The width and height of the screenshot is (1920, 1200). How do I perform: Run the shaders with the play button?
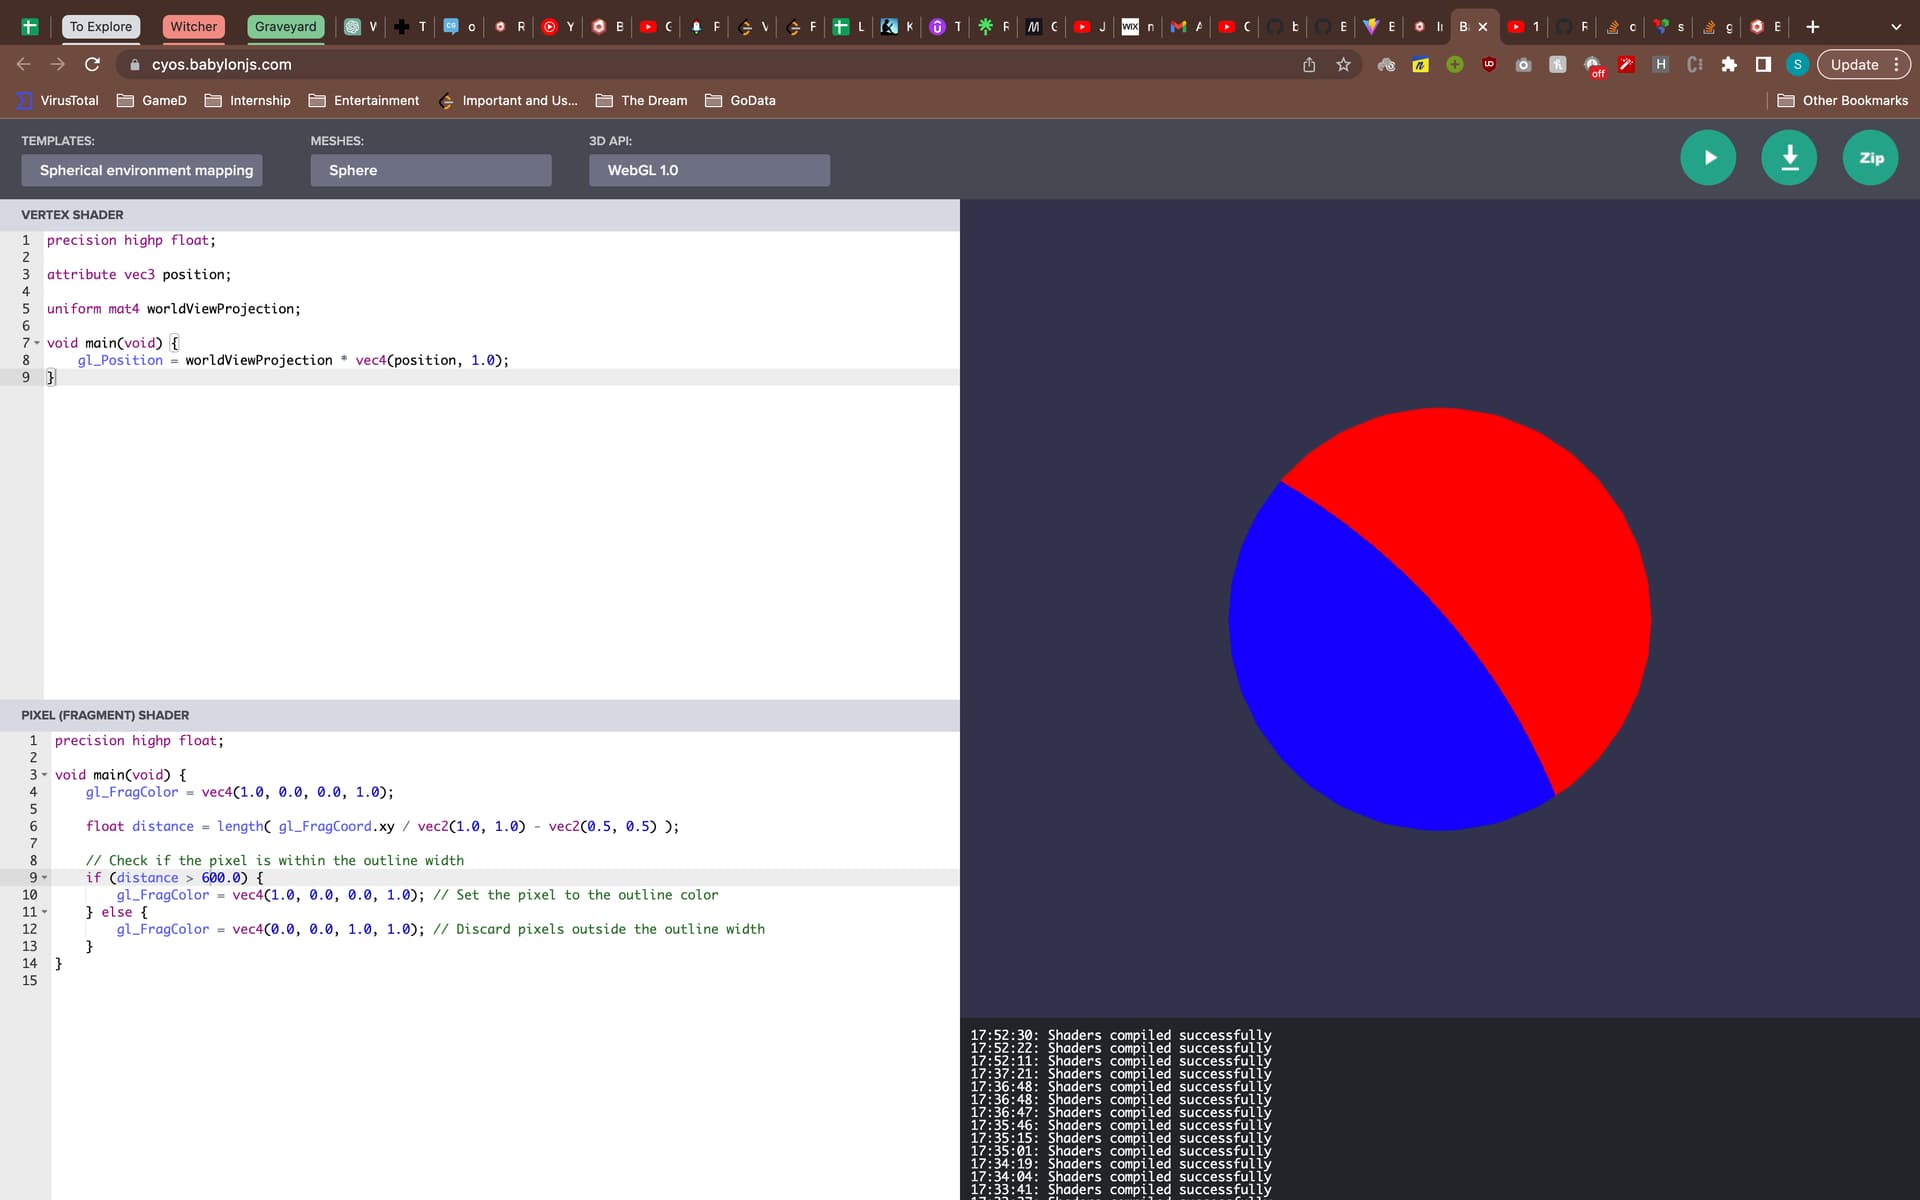[x=1708, y=158]
